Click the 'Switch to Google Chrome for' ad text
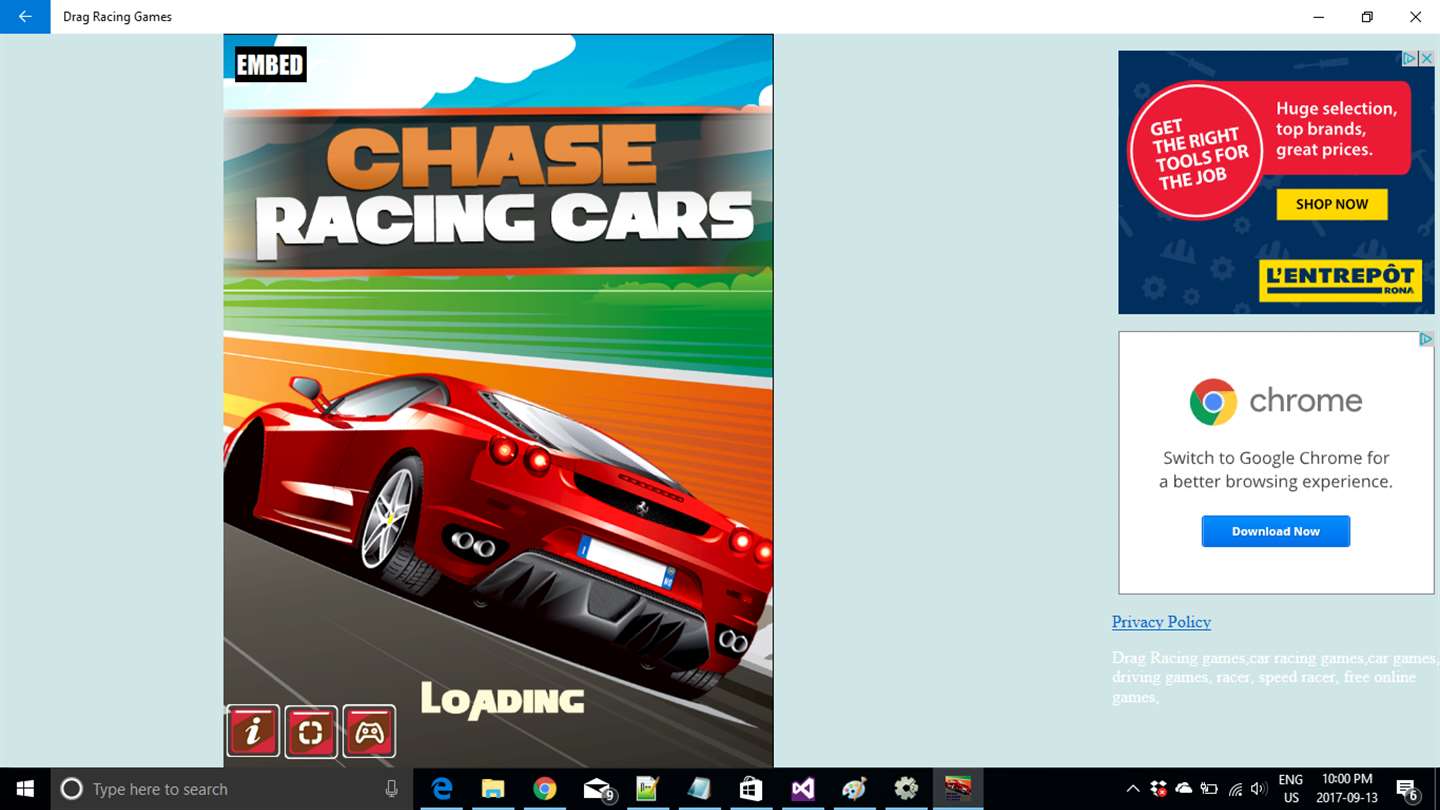The width and height of the screenshot is (1440, 810). pos(1276,458)
